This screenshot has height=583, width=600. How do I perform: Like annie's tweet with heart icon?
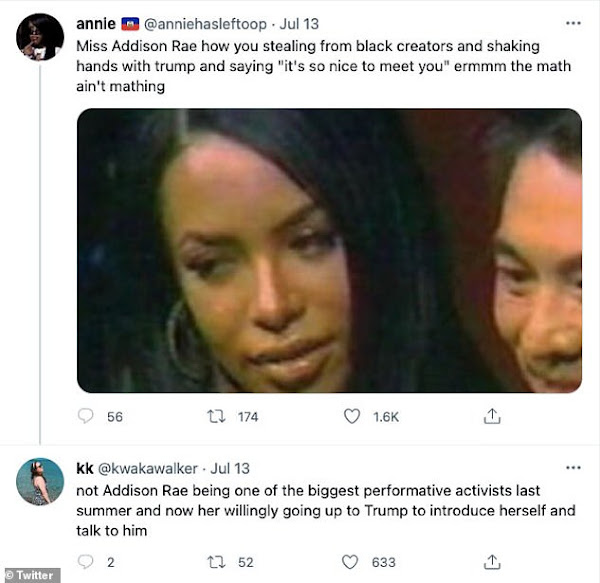coord(352,416)
